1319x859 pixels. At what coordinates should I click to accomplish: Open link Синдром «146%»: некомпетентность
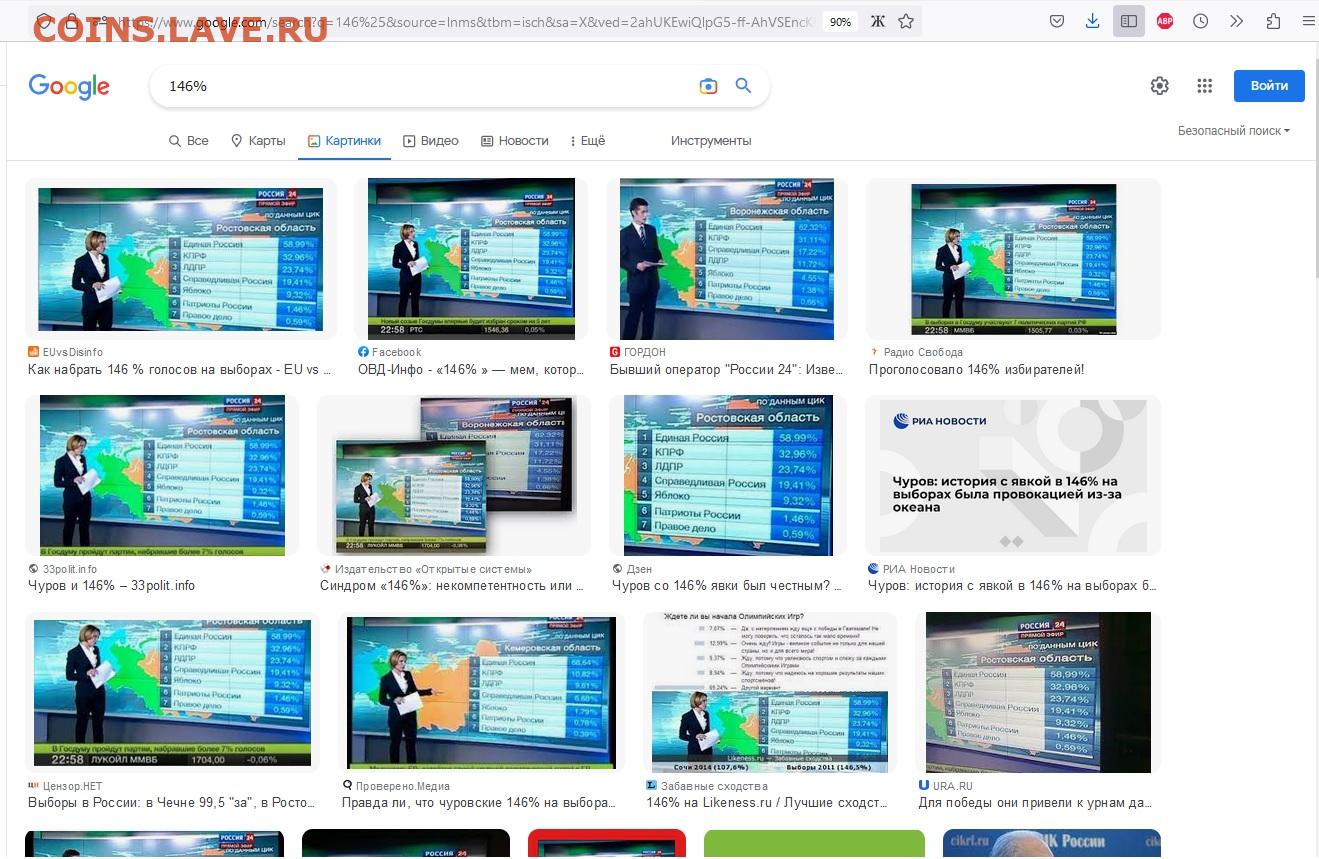point(454,586)
